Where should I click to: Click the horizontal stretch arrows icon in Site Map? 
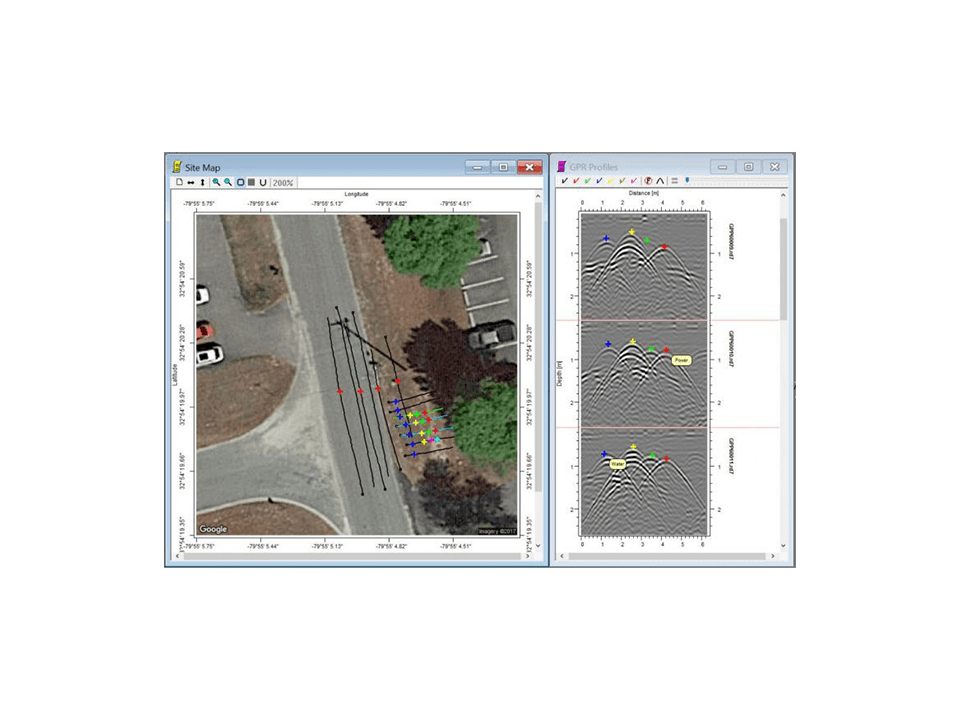coord(191,182)
